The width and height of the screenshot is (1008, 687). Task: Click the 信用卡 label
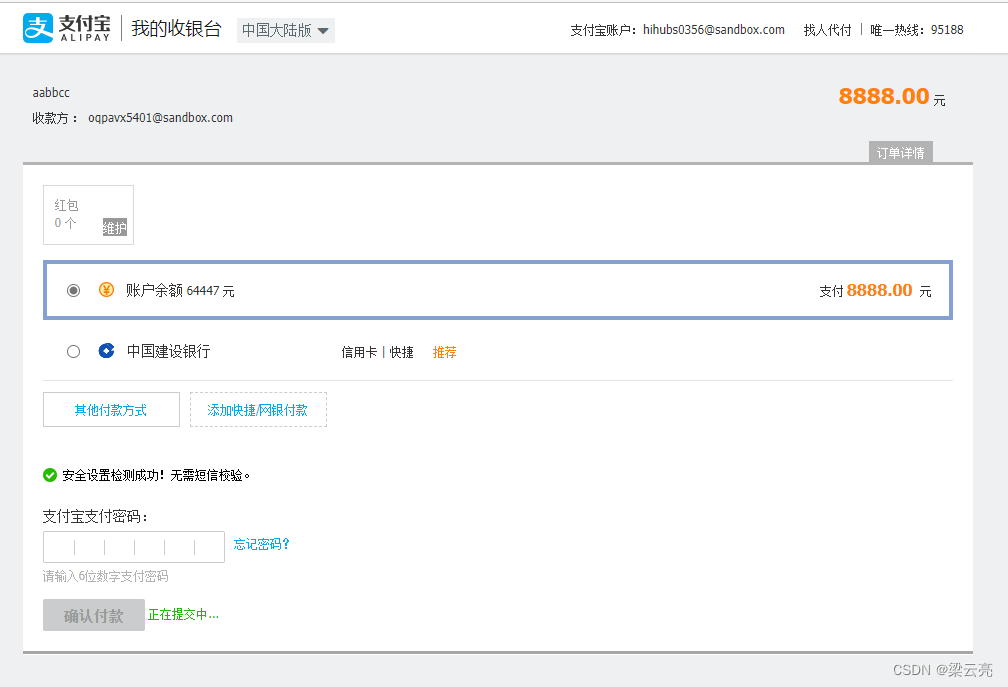coord(359,352)
